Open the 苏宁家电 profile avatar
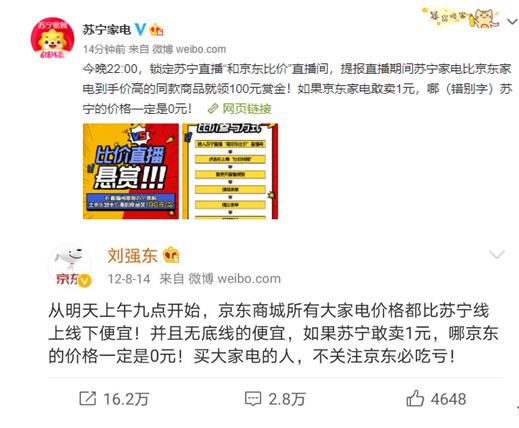 tap(52, 39)
